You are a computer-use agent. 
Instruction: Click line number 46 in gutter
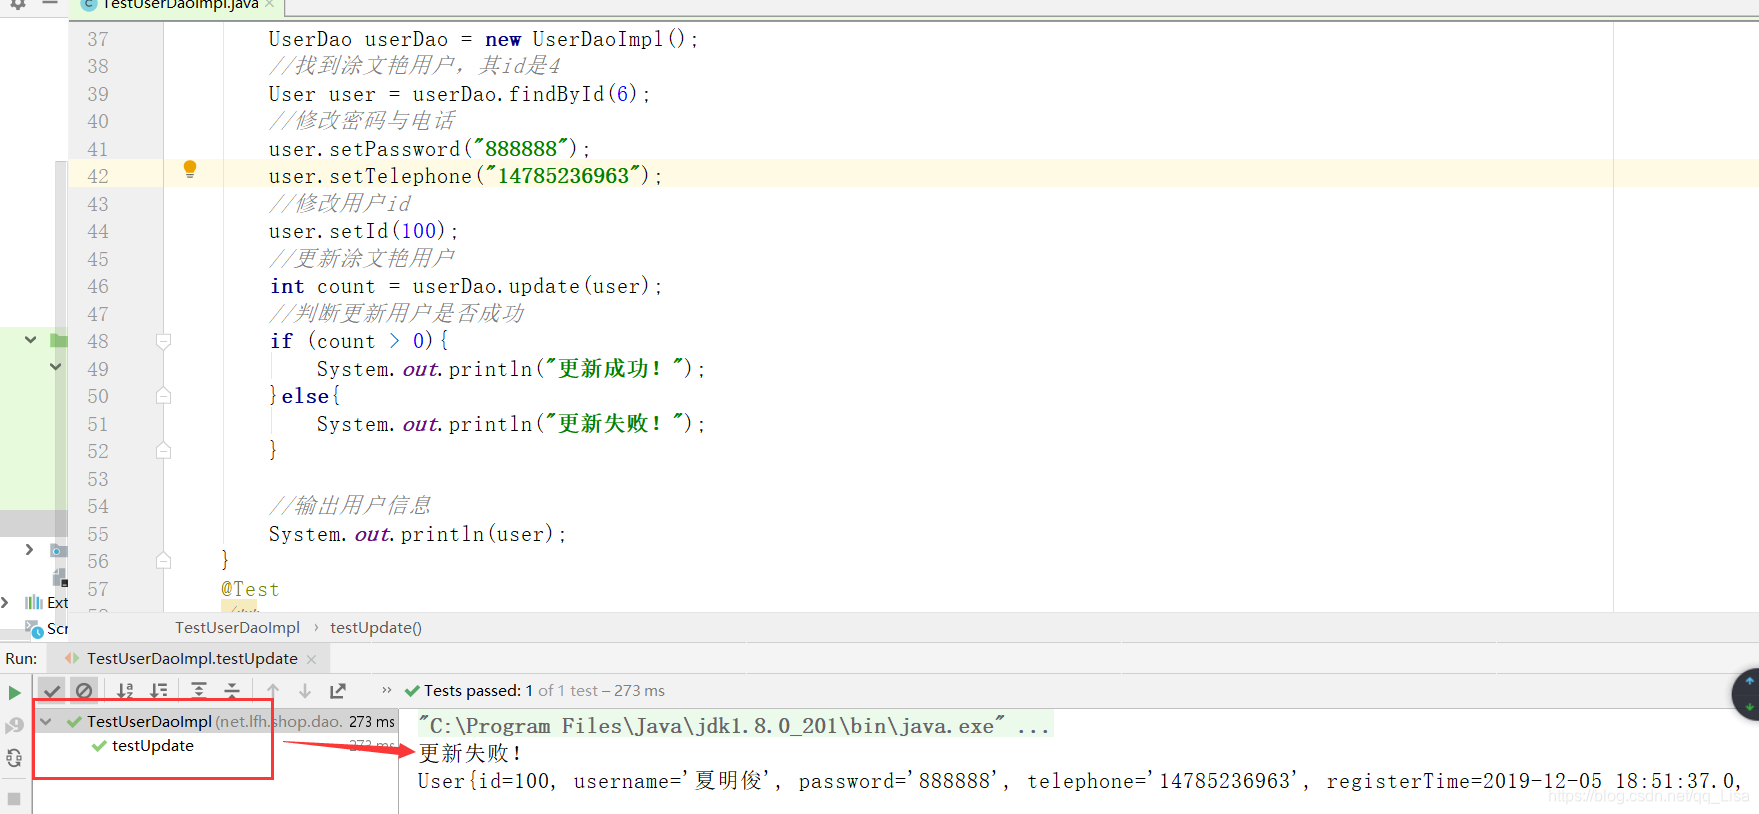pyautogui.click(x=98, y=286)
